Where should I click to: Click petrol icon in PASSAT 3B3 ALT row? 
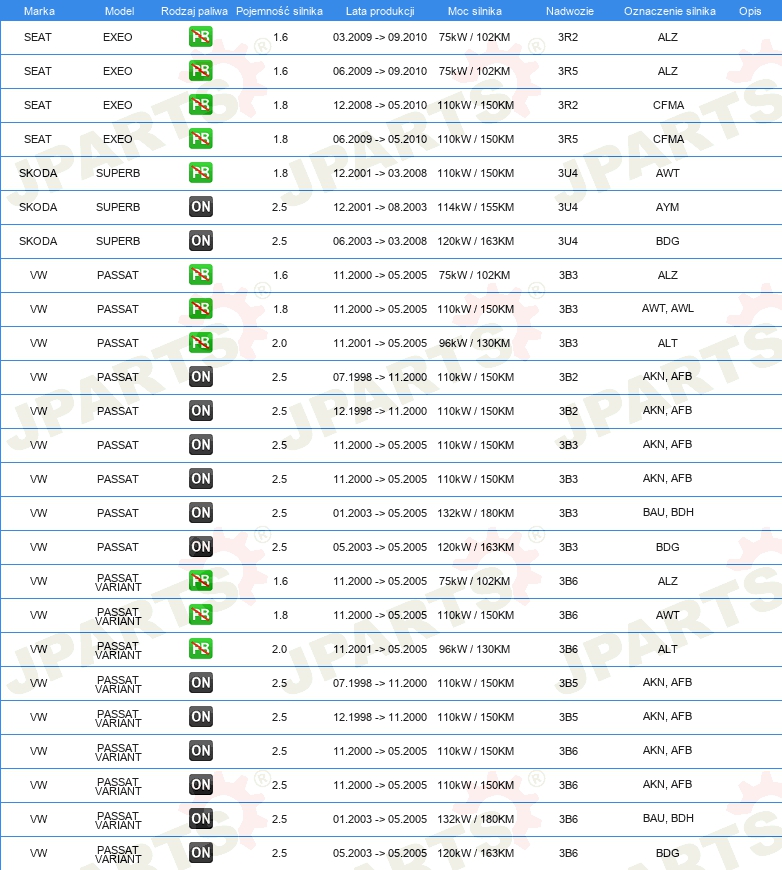click(x=200, y=343)
